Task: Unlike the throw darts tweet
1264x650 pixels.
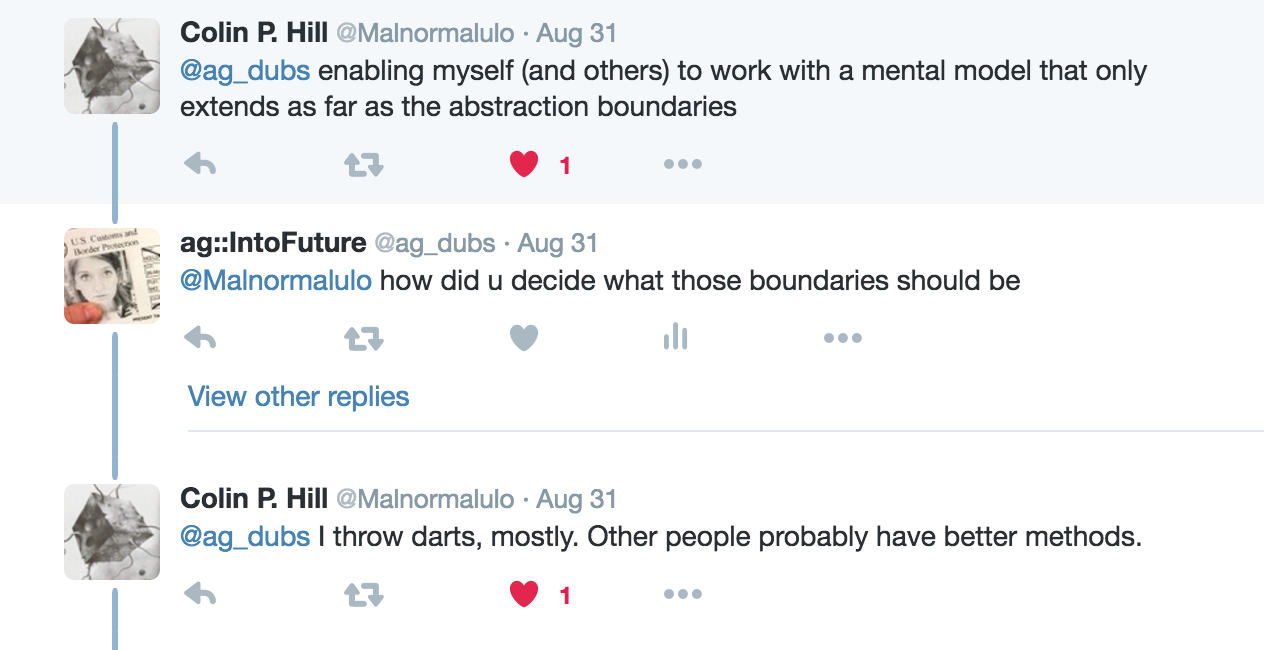Action: pyautogui.click(x=524, y=595)
